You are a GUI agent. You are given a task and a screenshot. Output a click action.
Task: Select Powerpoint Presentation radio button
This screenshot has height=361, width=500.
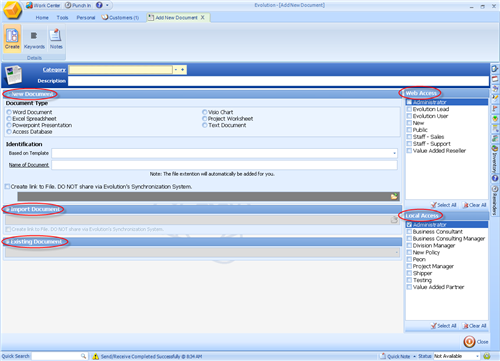point(9,125)
